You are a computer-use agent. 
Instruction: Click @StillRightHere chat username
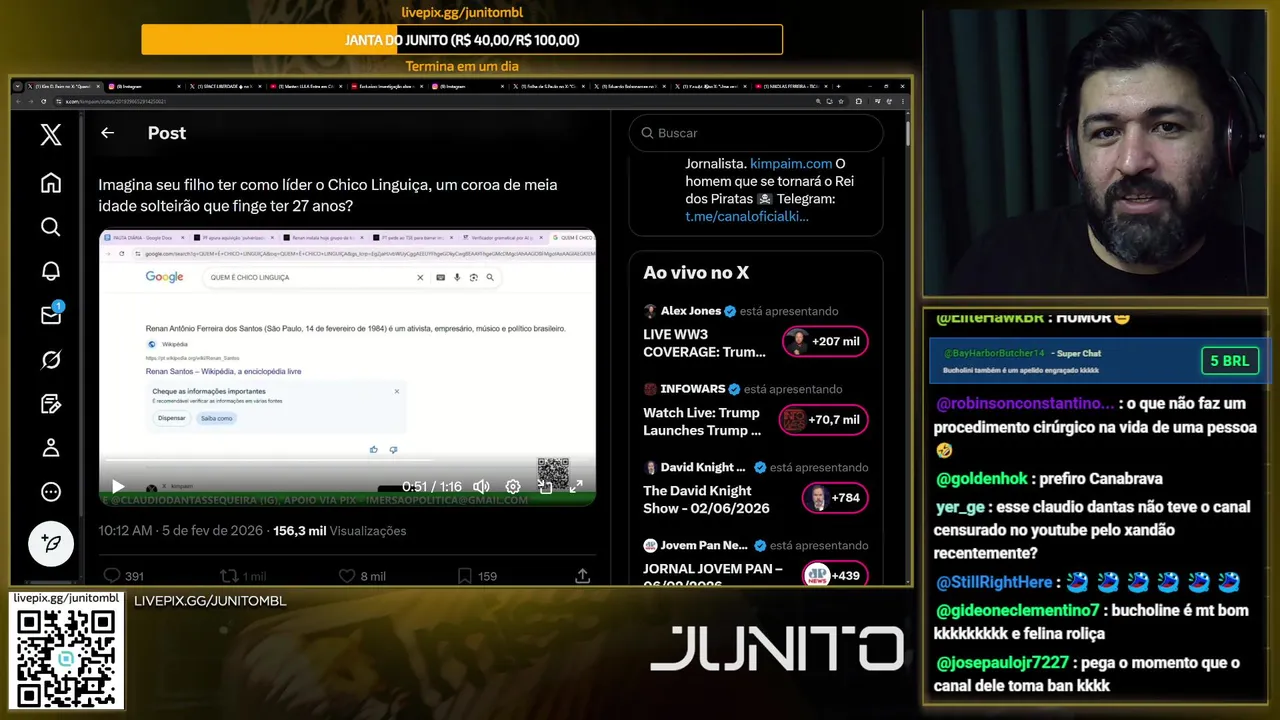click(994, 582)
